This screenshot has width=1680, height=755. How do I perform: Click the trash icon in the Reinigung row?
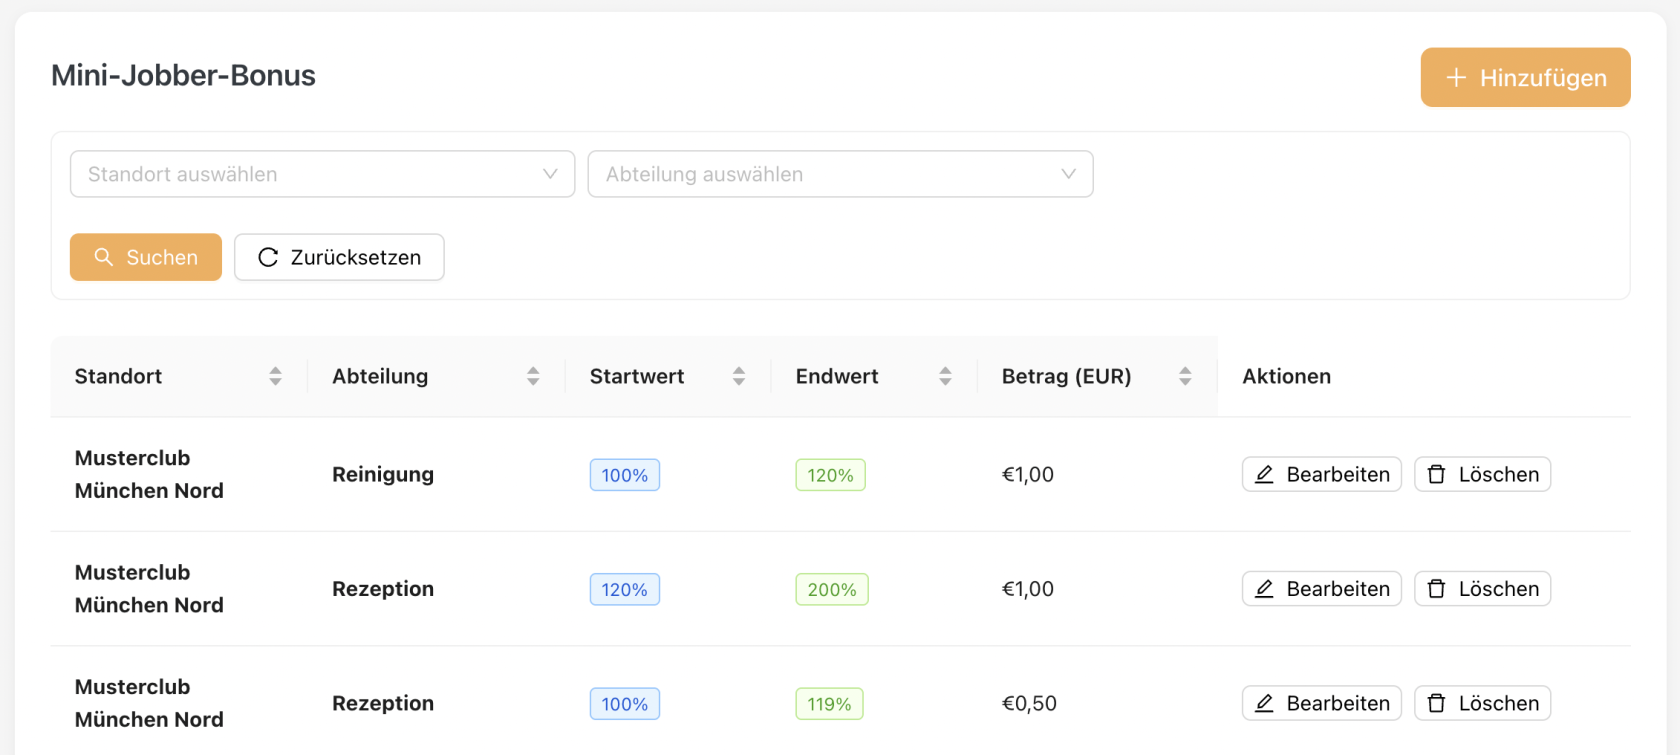(1436, 474)
